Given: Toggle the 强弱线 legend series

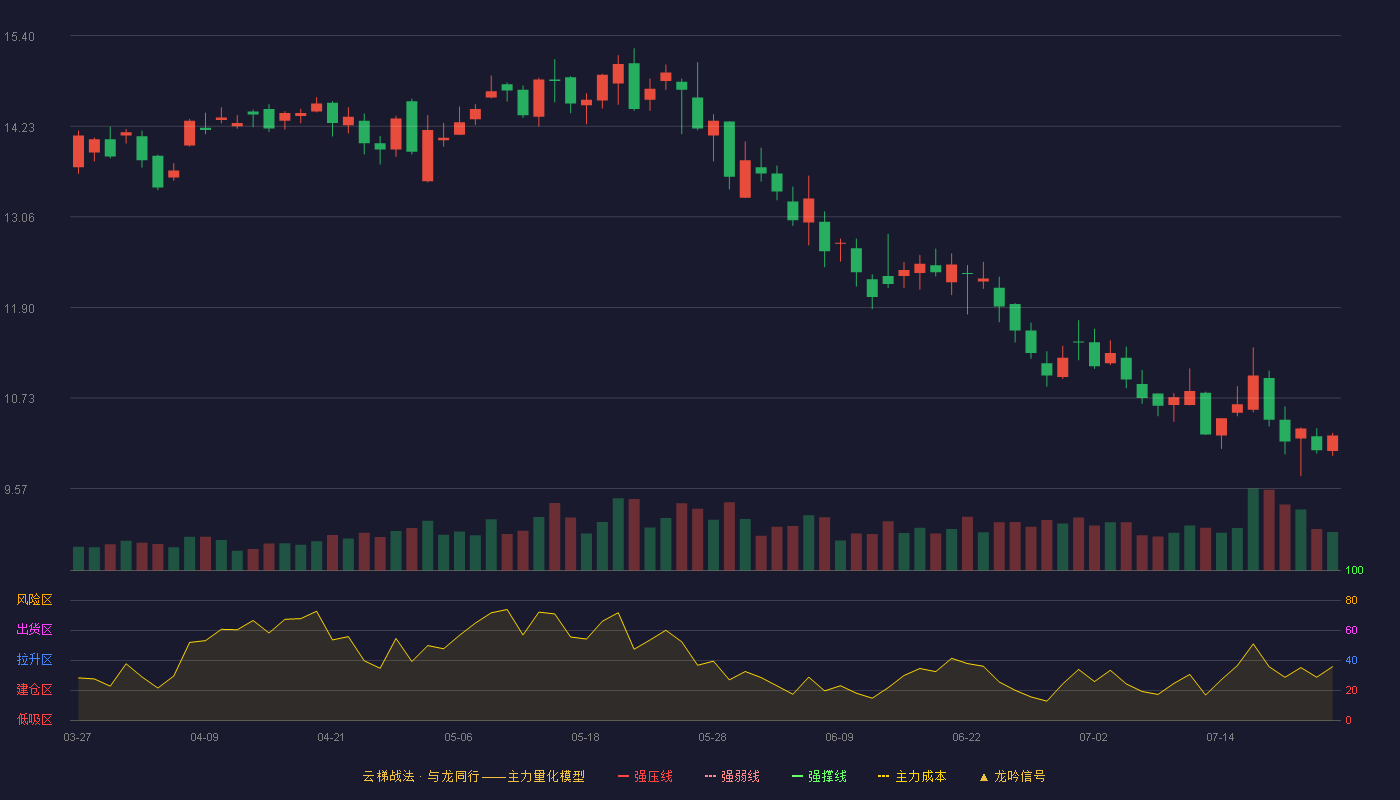Looking at the screenshot, I should tap(732, 776).
